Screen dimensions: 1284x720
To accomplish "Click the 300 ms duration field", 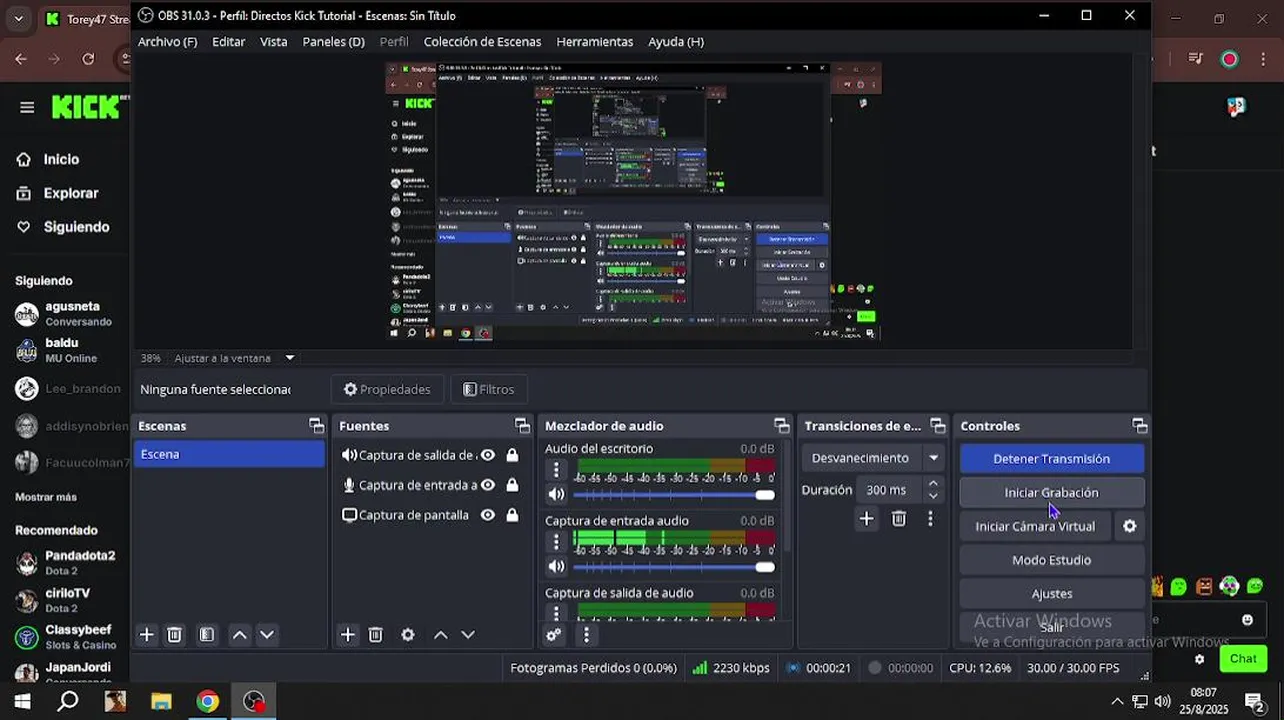I will (889, 490).
